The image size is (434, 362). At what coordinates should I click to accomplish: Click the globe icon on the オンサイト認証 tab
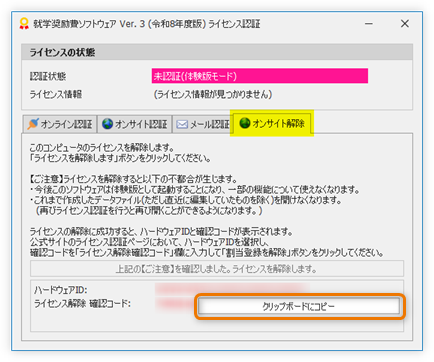[107, 124]
